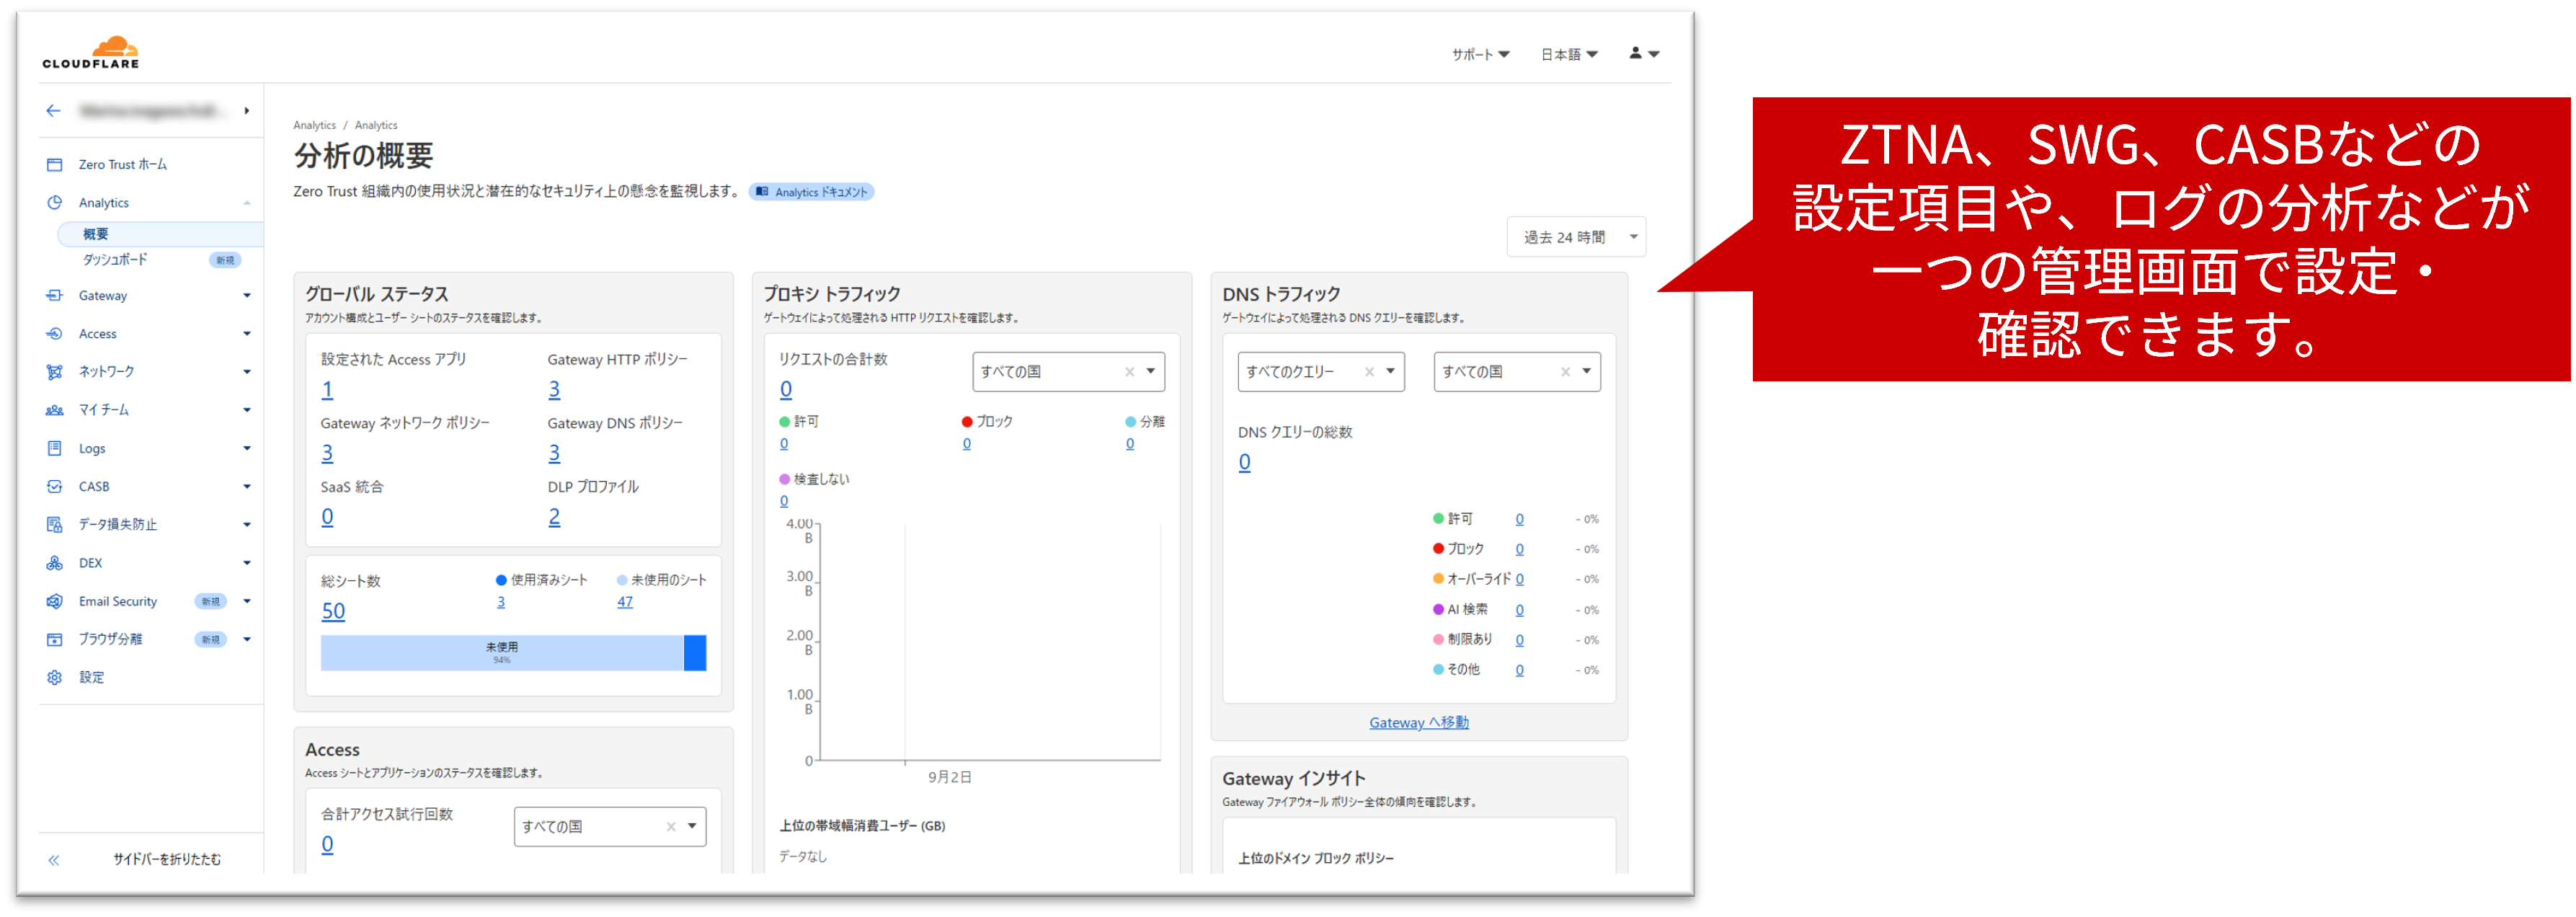Select ダッシュボード under Analytics
2576x917 pixels.
pos(115,260)
